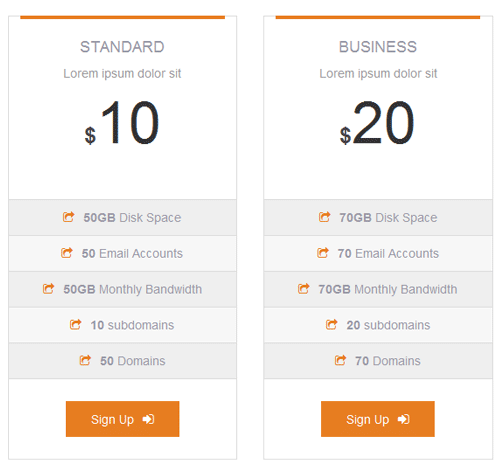
Task: Click the '70GB Monthly Bandwidth' feature text
Action: pos(388,289)
